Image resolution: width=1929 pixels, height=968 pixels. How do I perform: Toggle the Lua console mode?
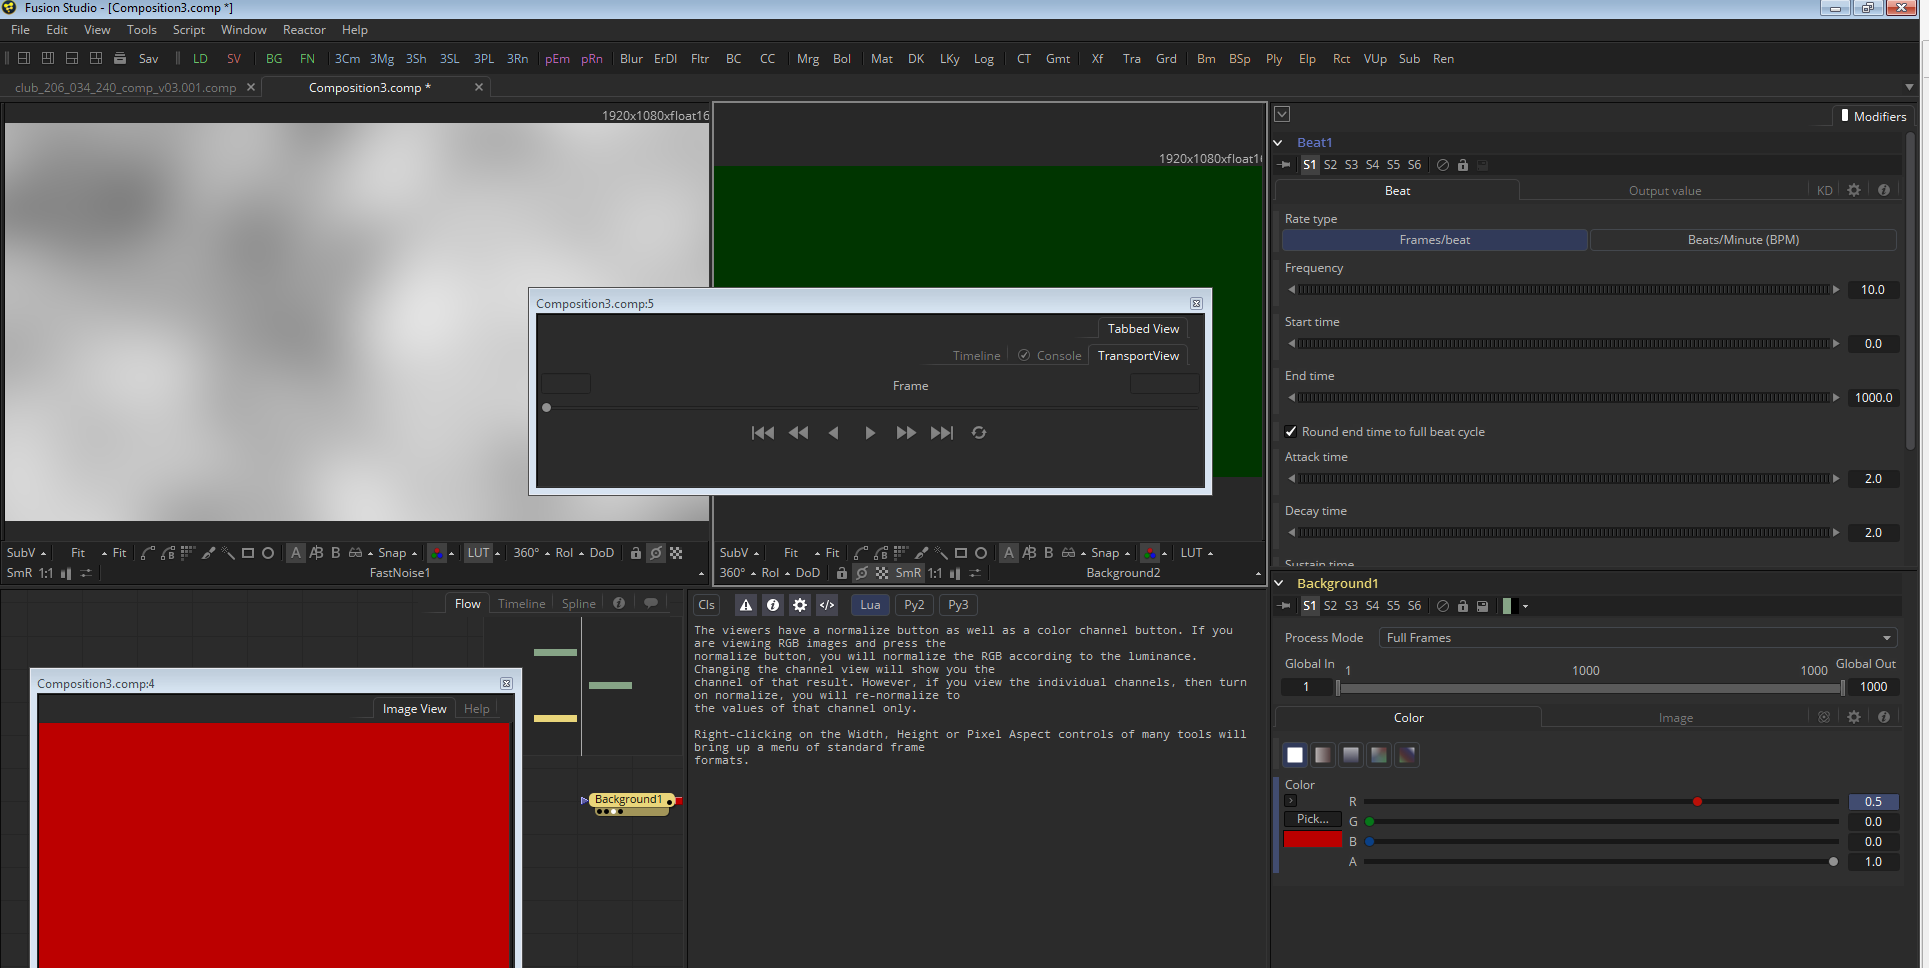pos(870,605)
